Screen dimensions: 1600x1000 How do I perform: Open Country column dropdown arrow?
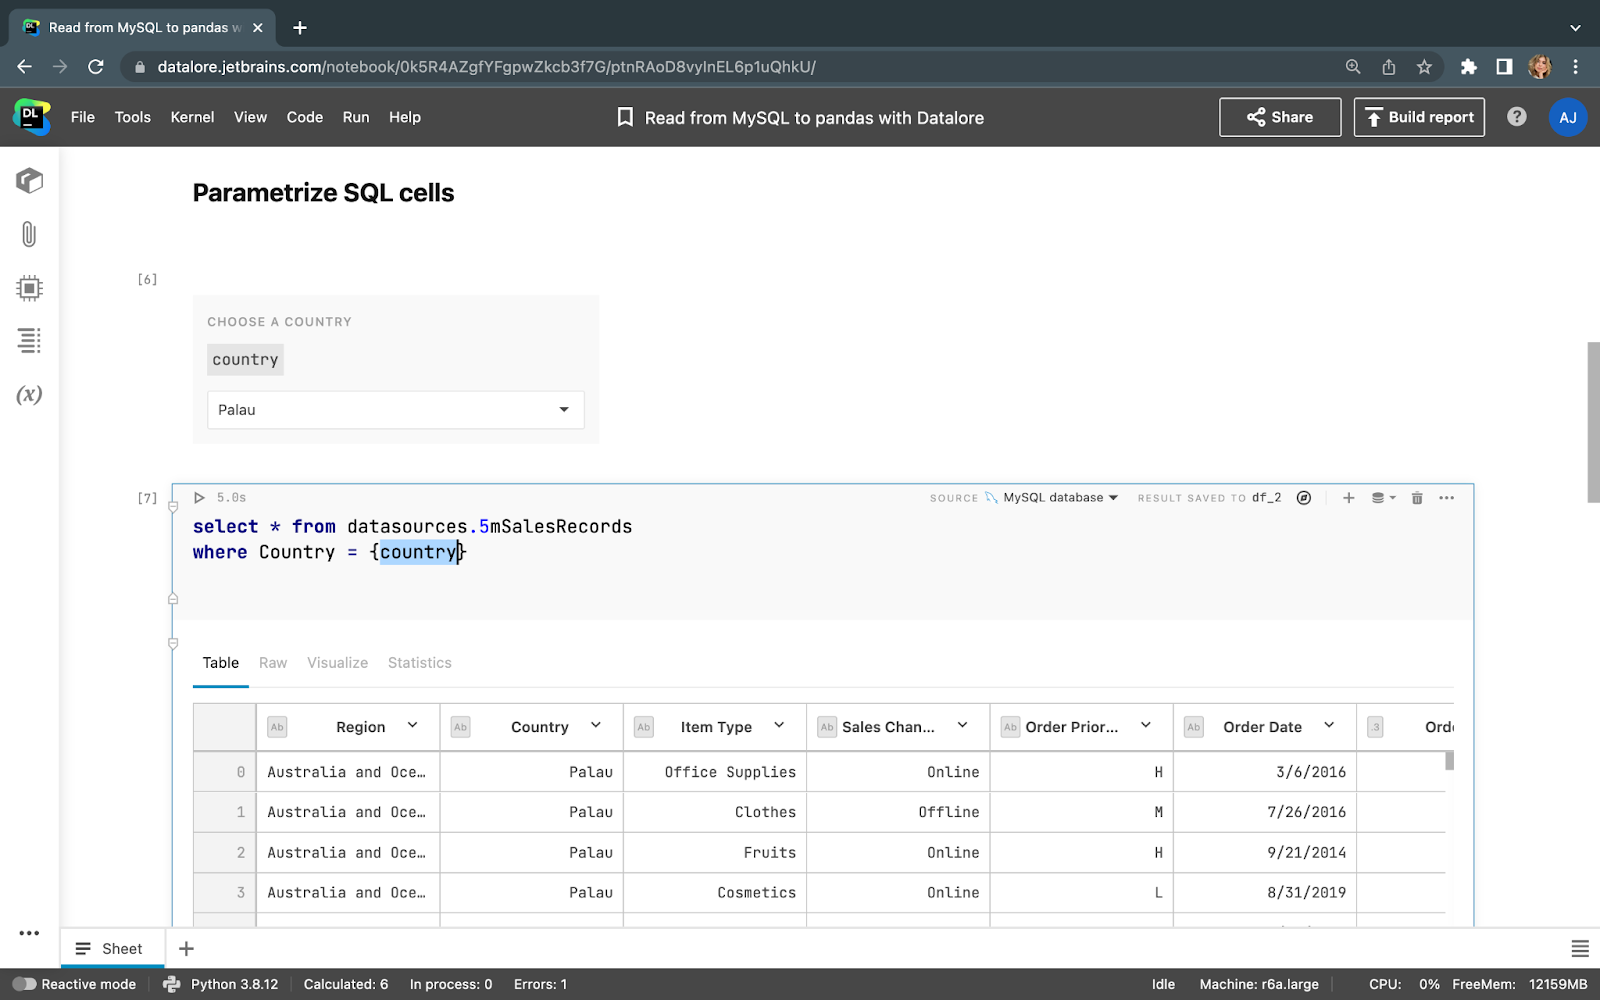[596, 726]
